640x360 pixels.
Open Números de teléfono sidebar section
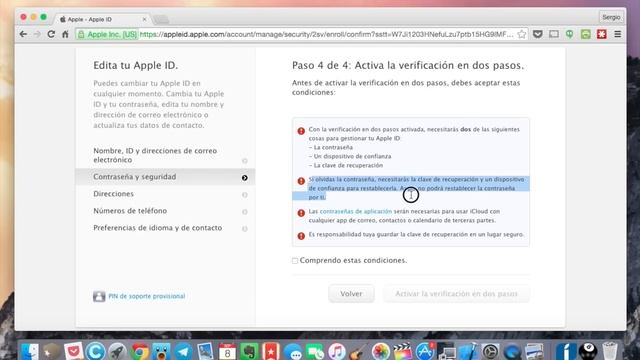[x=130, y=211]
